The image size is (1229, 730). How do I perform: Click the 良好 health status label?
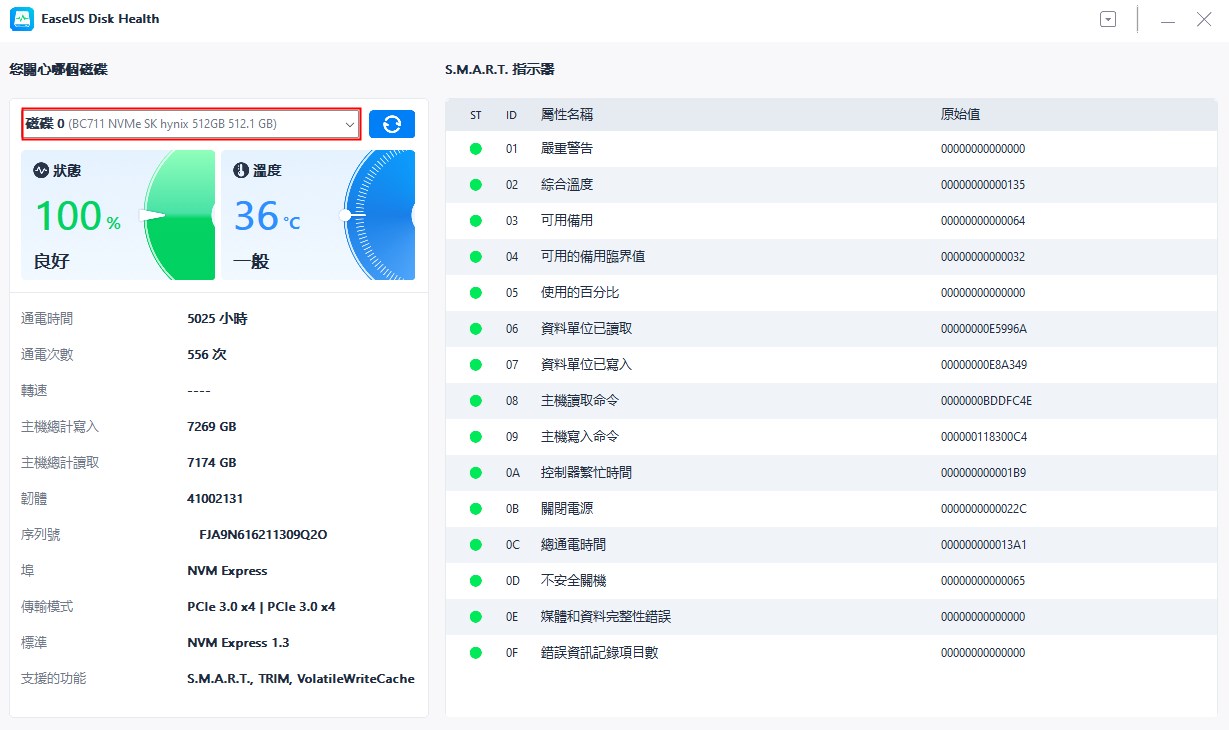[x=52, y=262]
